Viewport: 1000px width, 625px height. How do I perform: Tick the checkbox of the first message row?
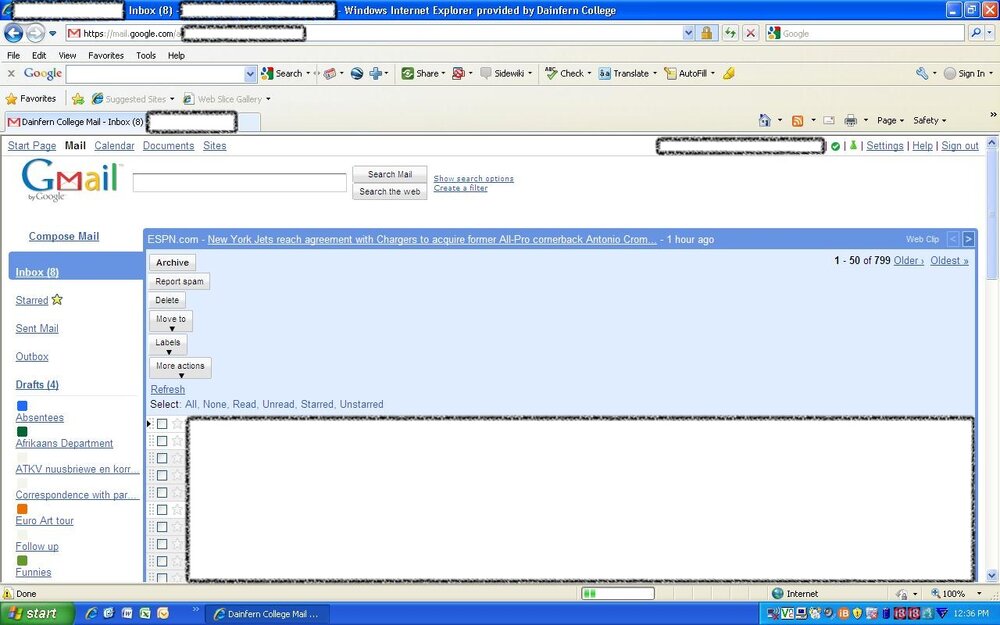pos(162,424)
